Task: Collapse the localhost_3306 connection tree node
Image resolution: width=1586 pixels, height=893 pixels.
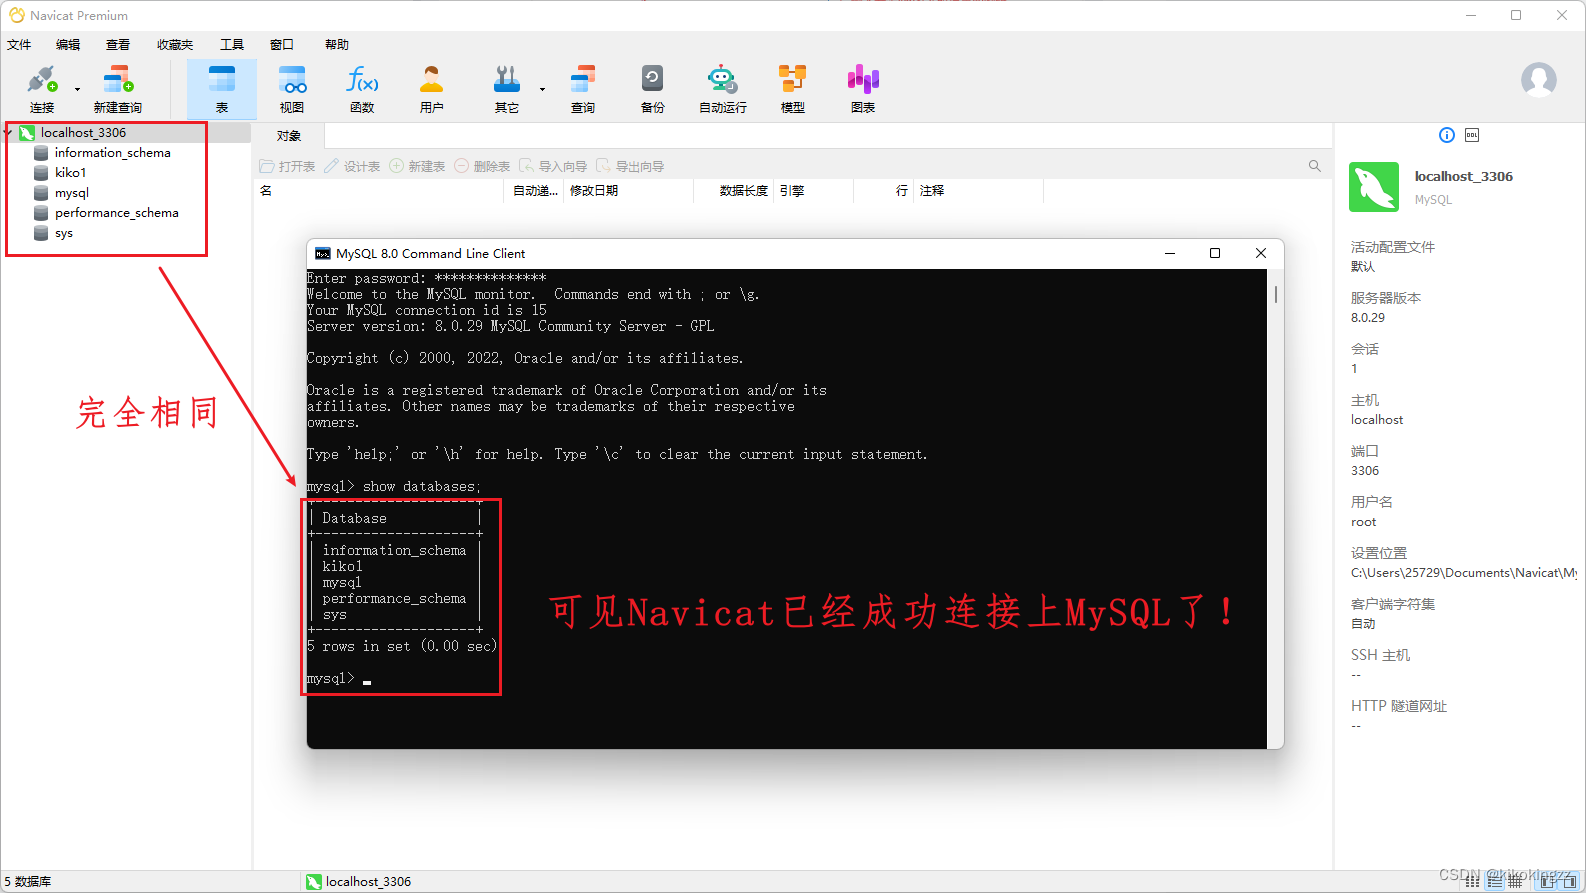Action: 8,132
